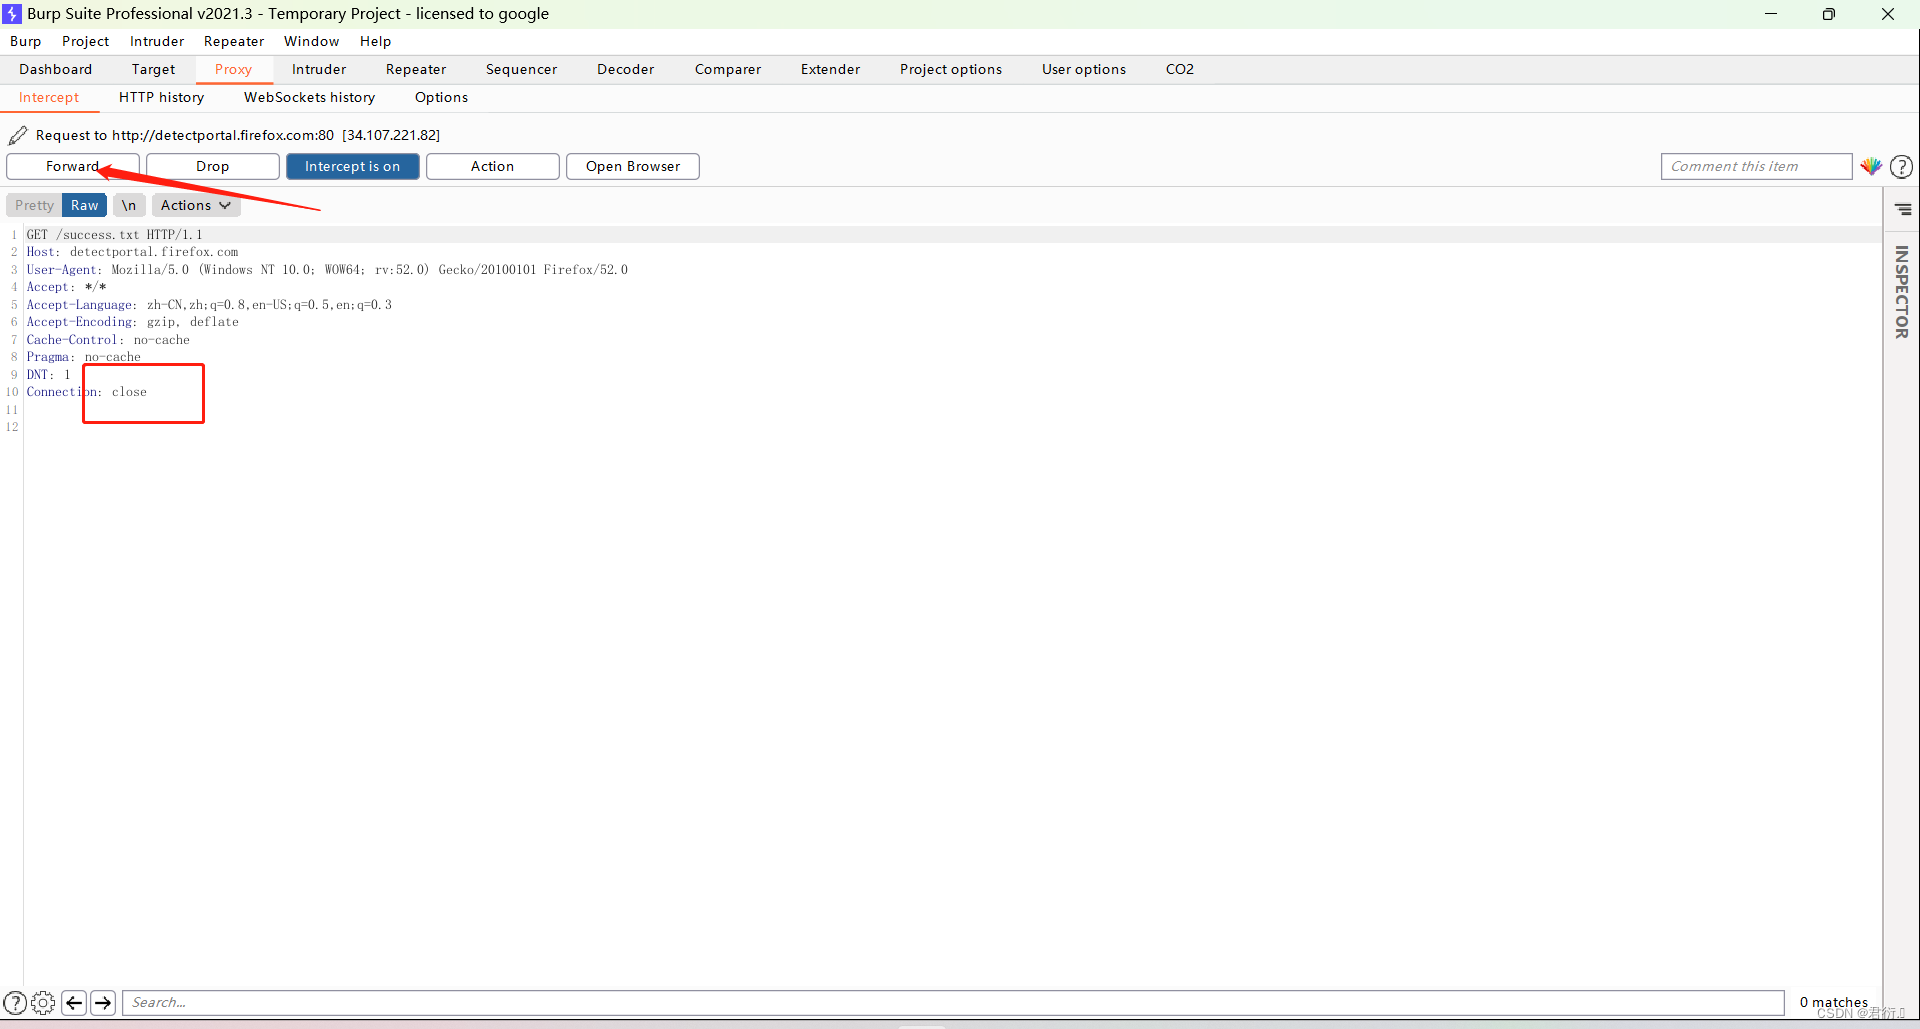Click the Comment this item field

pyautogui.click(x=1756, y=166)
